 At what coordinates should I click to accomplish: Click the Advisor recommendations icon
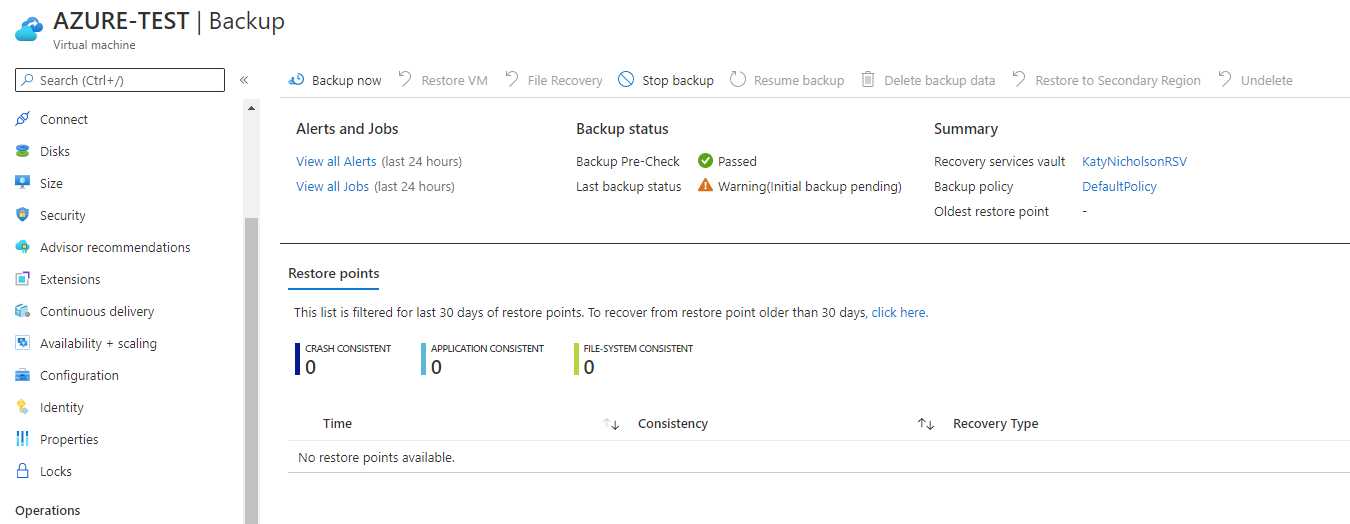(x=22, y=247)
